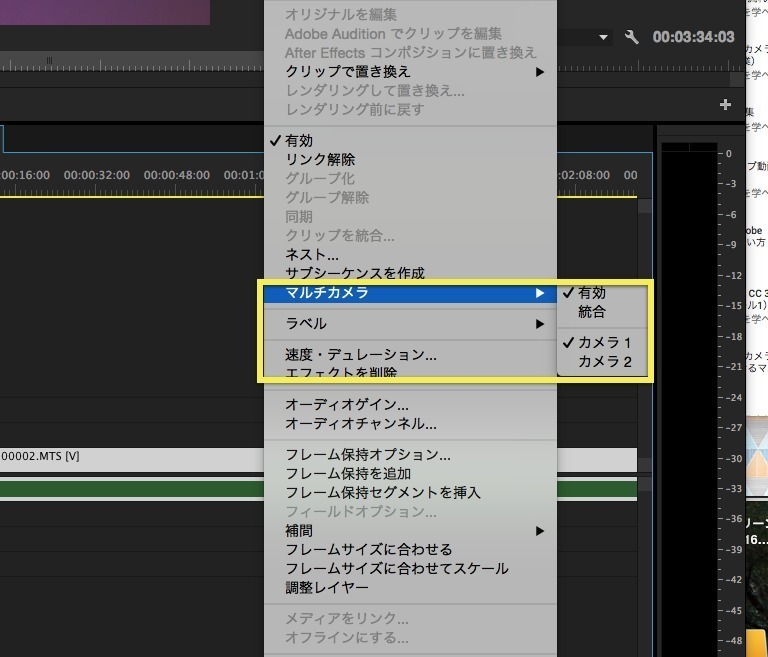Screen dimensions: 768x657
Task: Click the plus button editor icon
Action: coord(725,104)
